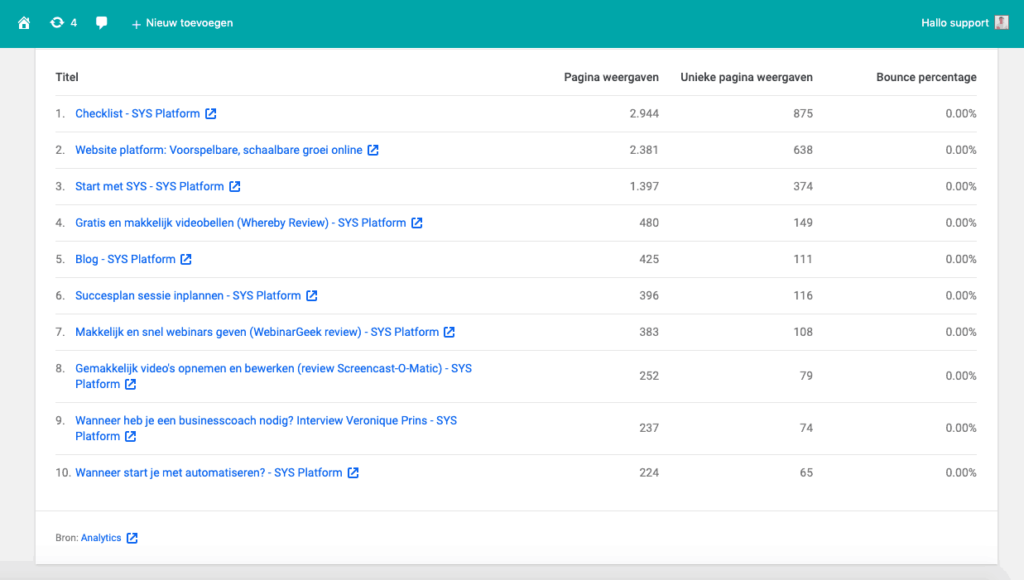
Task: Click external icon beside Succesplan sessie inplannen
Action: click(x=312, y=296)
